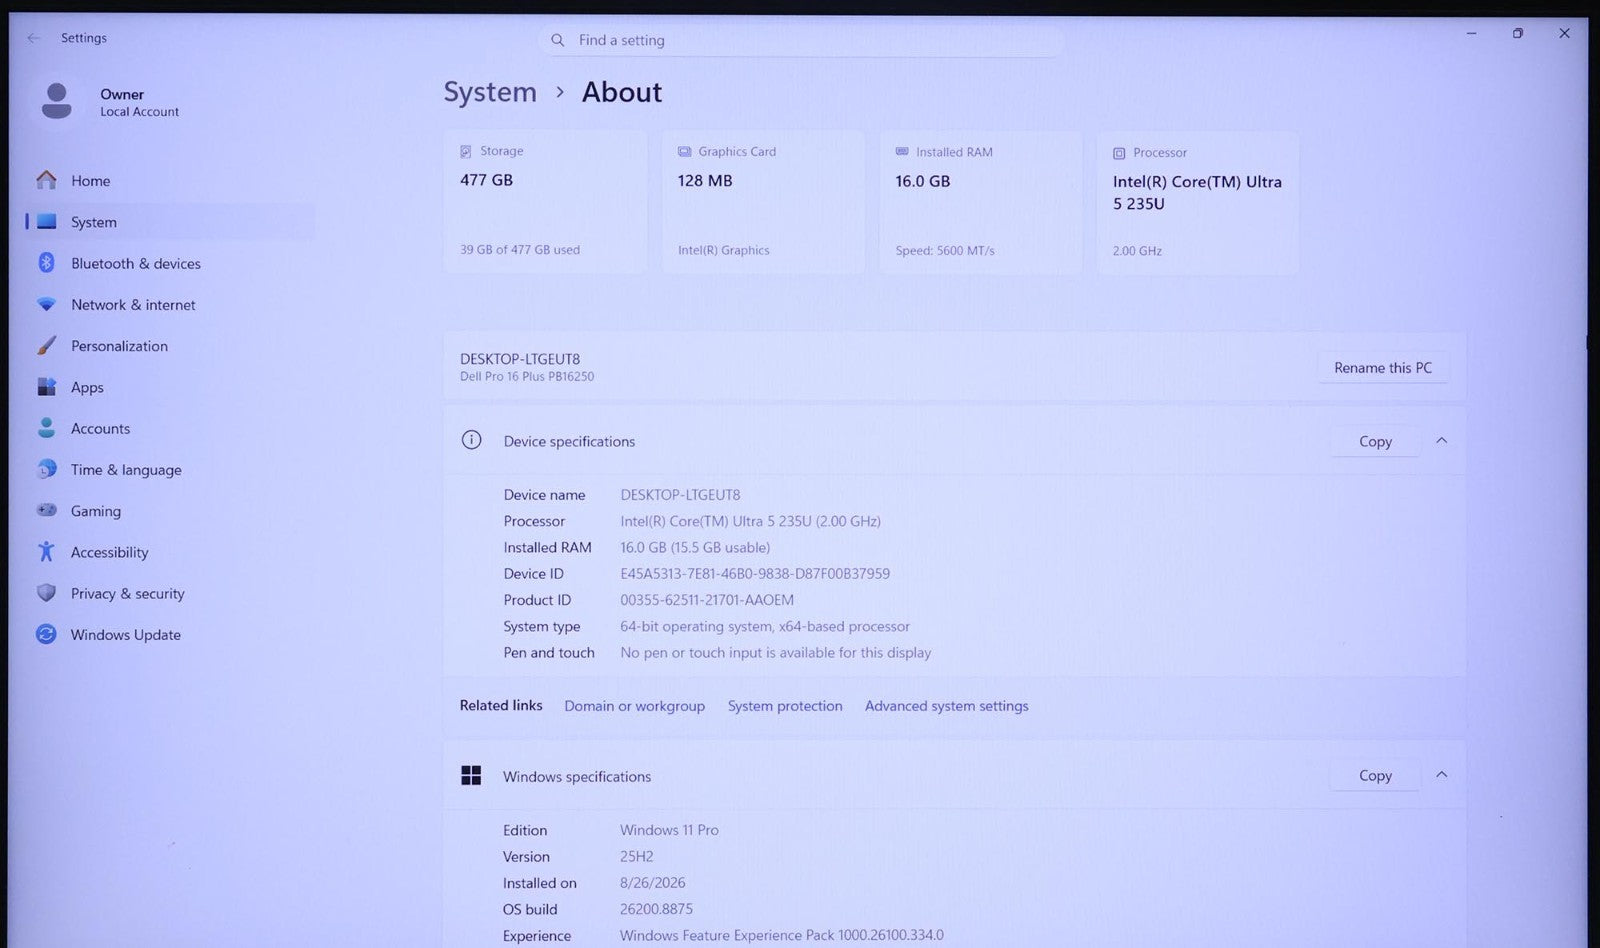Open Personalization settings
This screenshot has height=948, width=1600.
tap(170, 346)
